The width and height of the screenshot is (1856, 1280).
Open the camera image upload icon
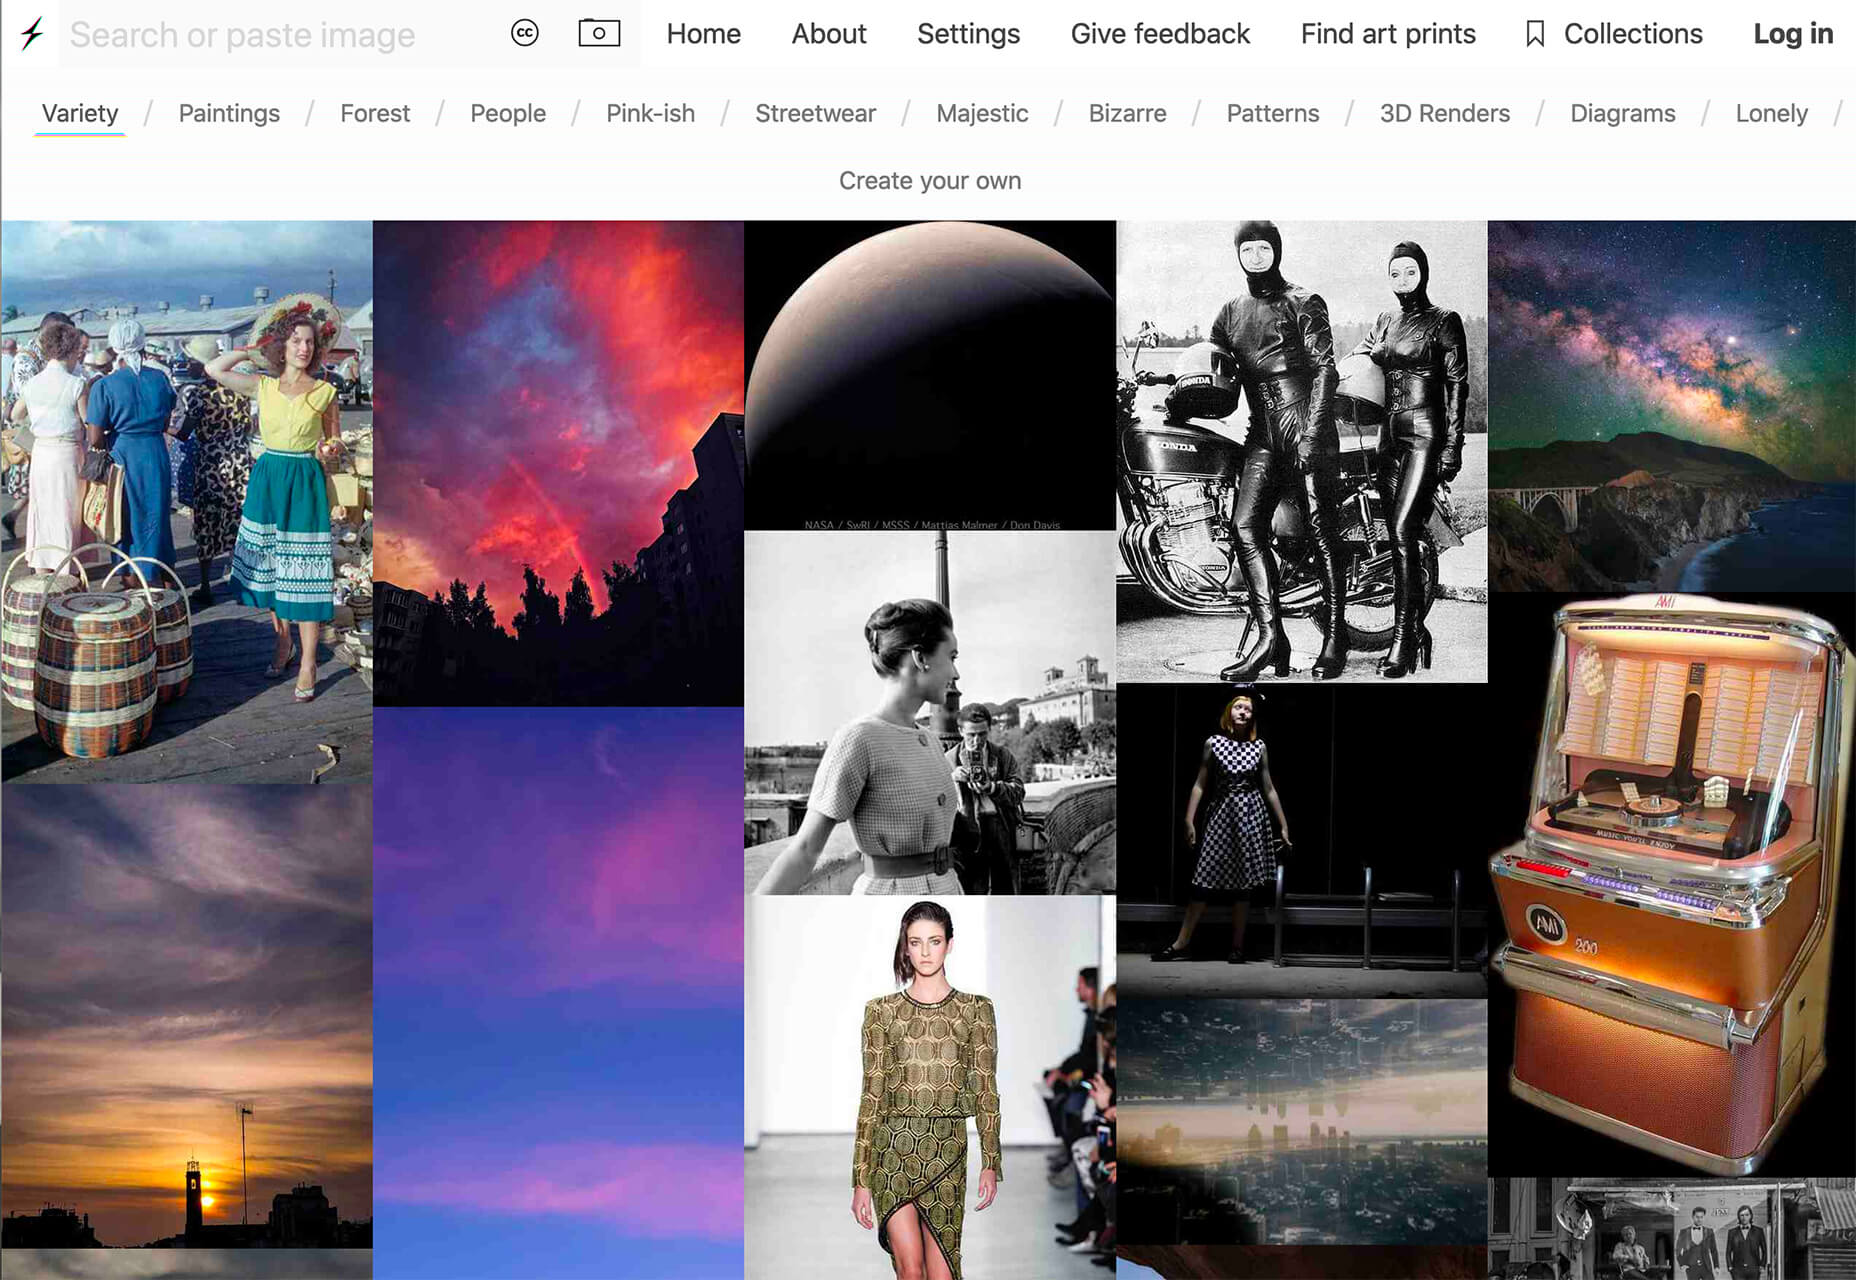tap(599, 33)
